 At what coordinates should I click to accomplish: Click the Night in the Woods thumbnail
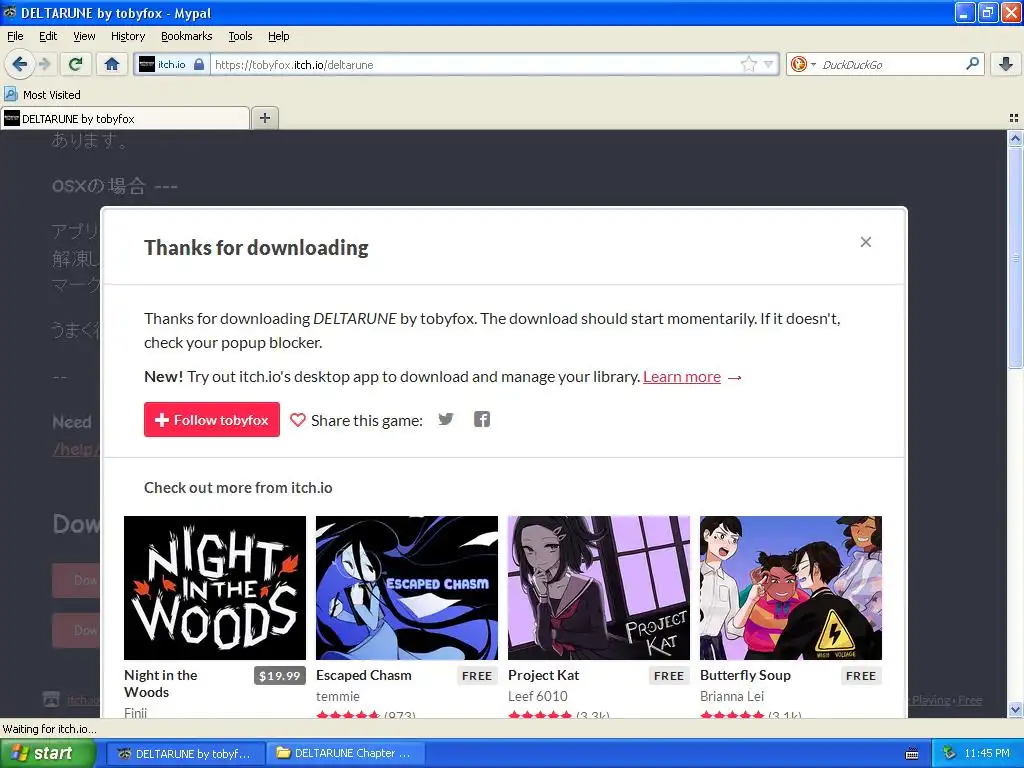[215, 588]
